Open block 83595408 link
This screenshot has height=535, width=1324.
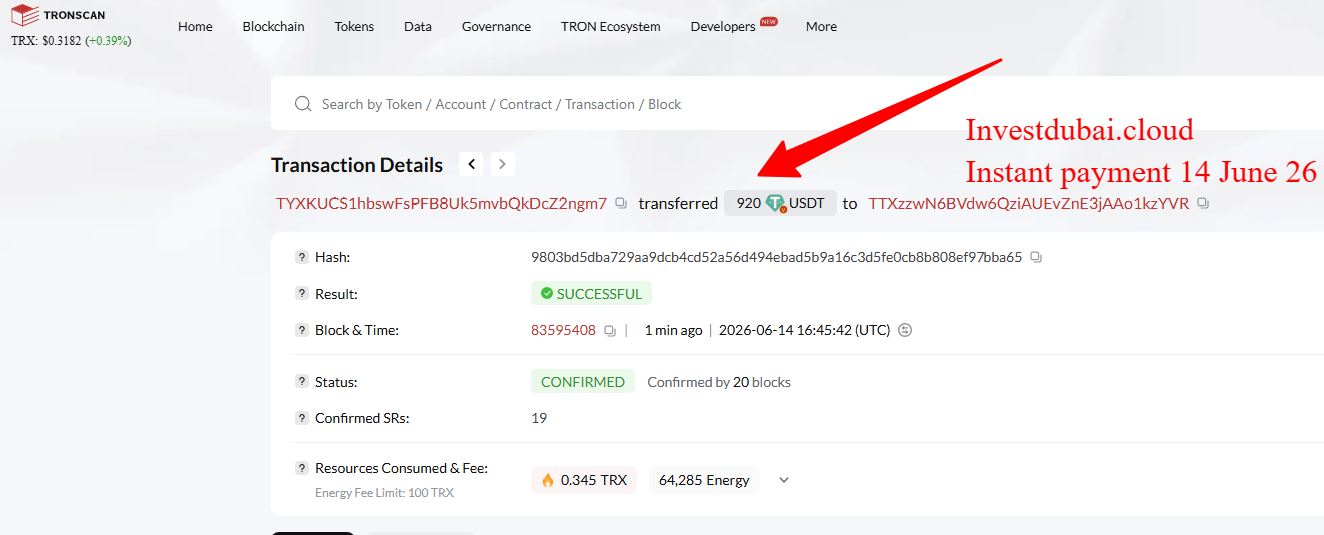tap(563, 330)
